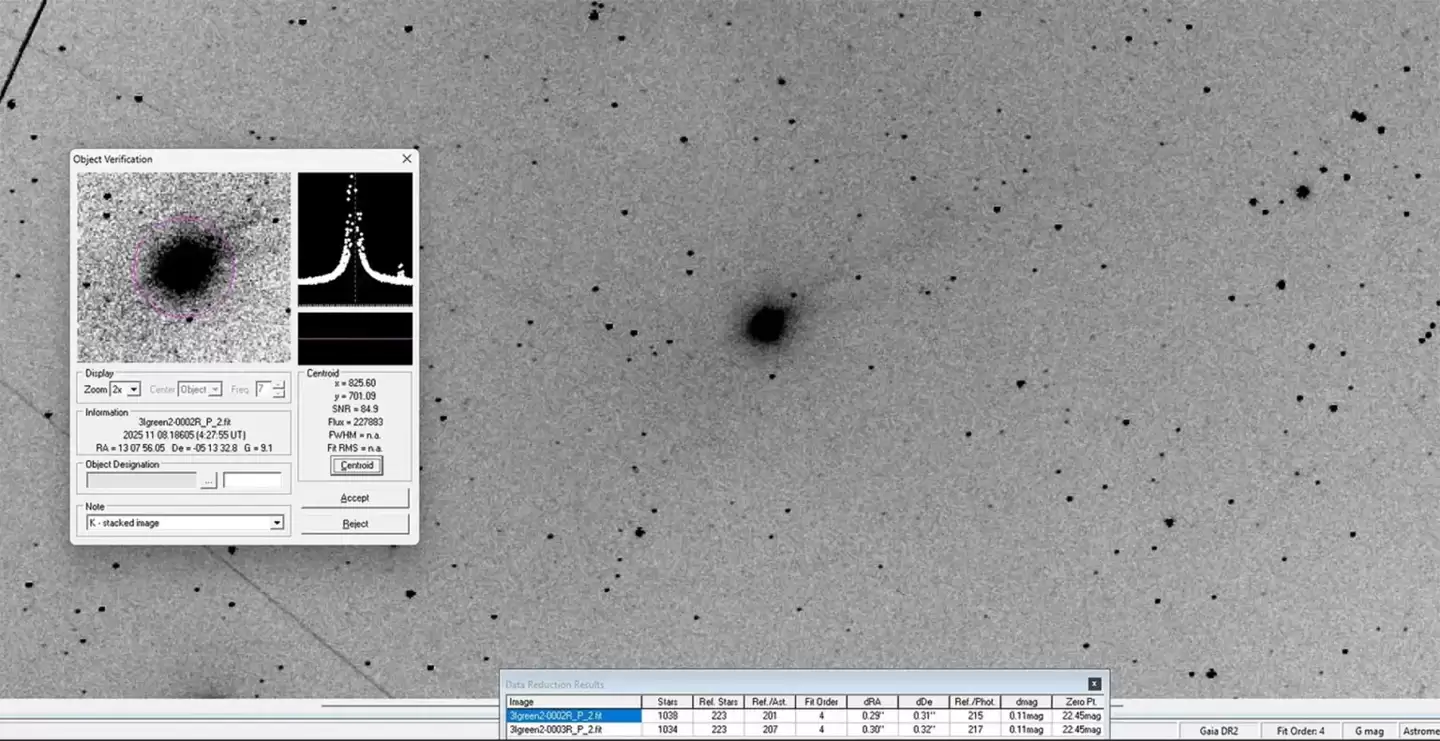This screenshot has height=741, width=1440.
Task: Click the magnified object preview thumbnail
Action: (x=183, y=267)
